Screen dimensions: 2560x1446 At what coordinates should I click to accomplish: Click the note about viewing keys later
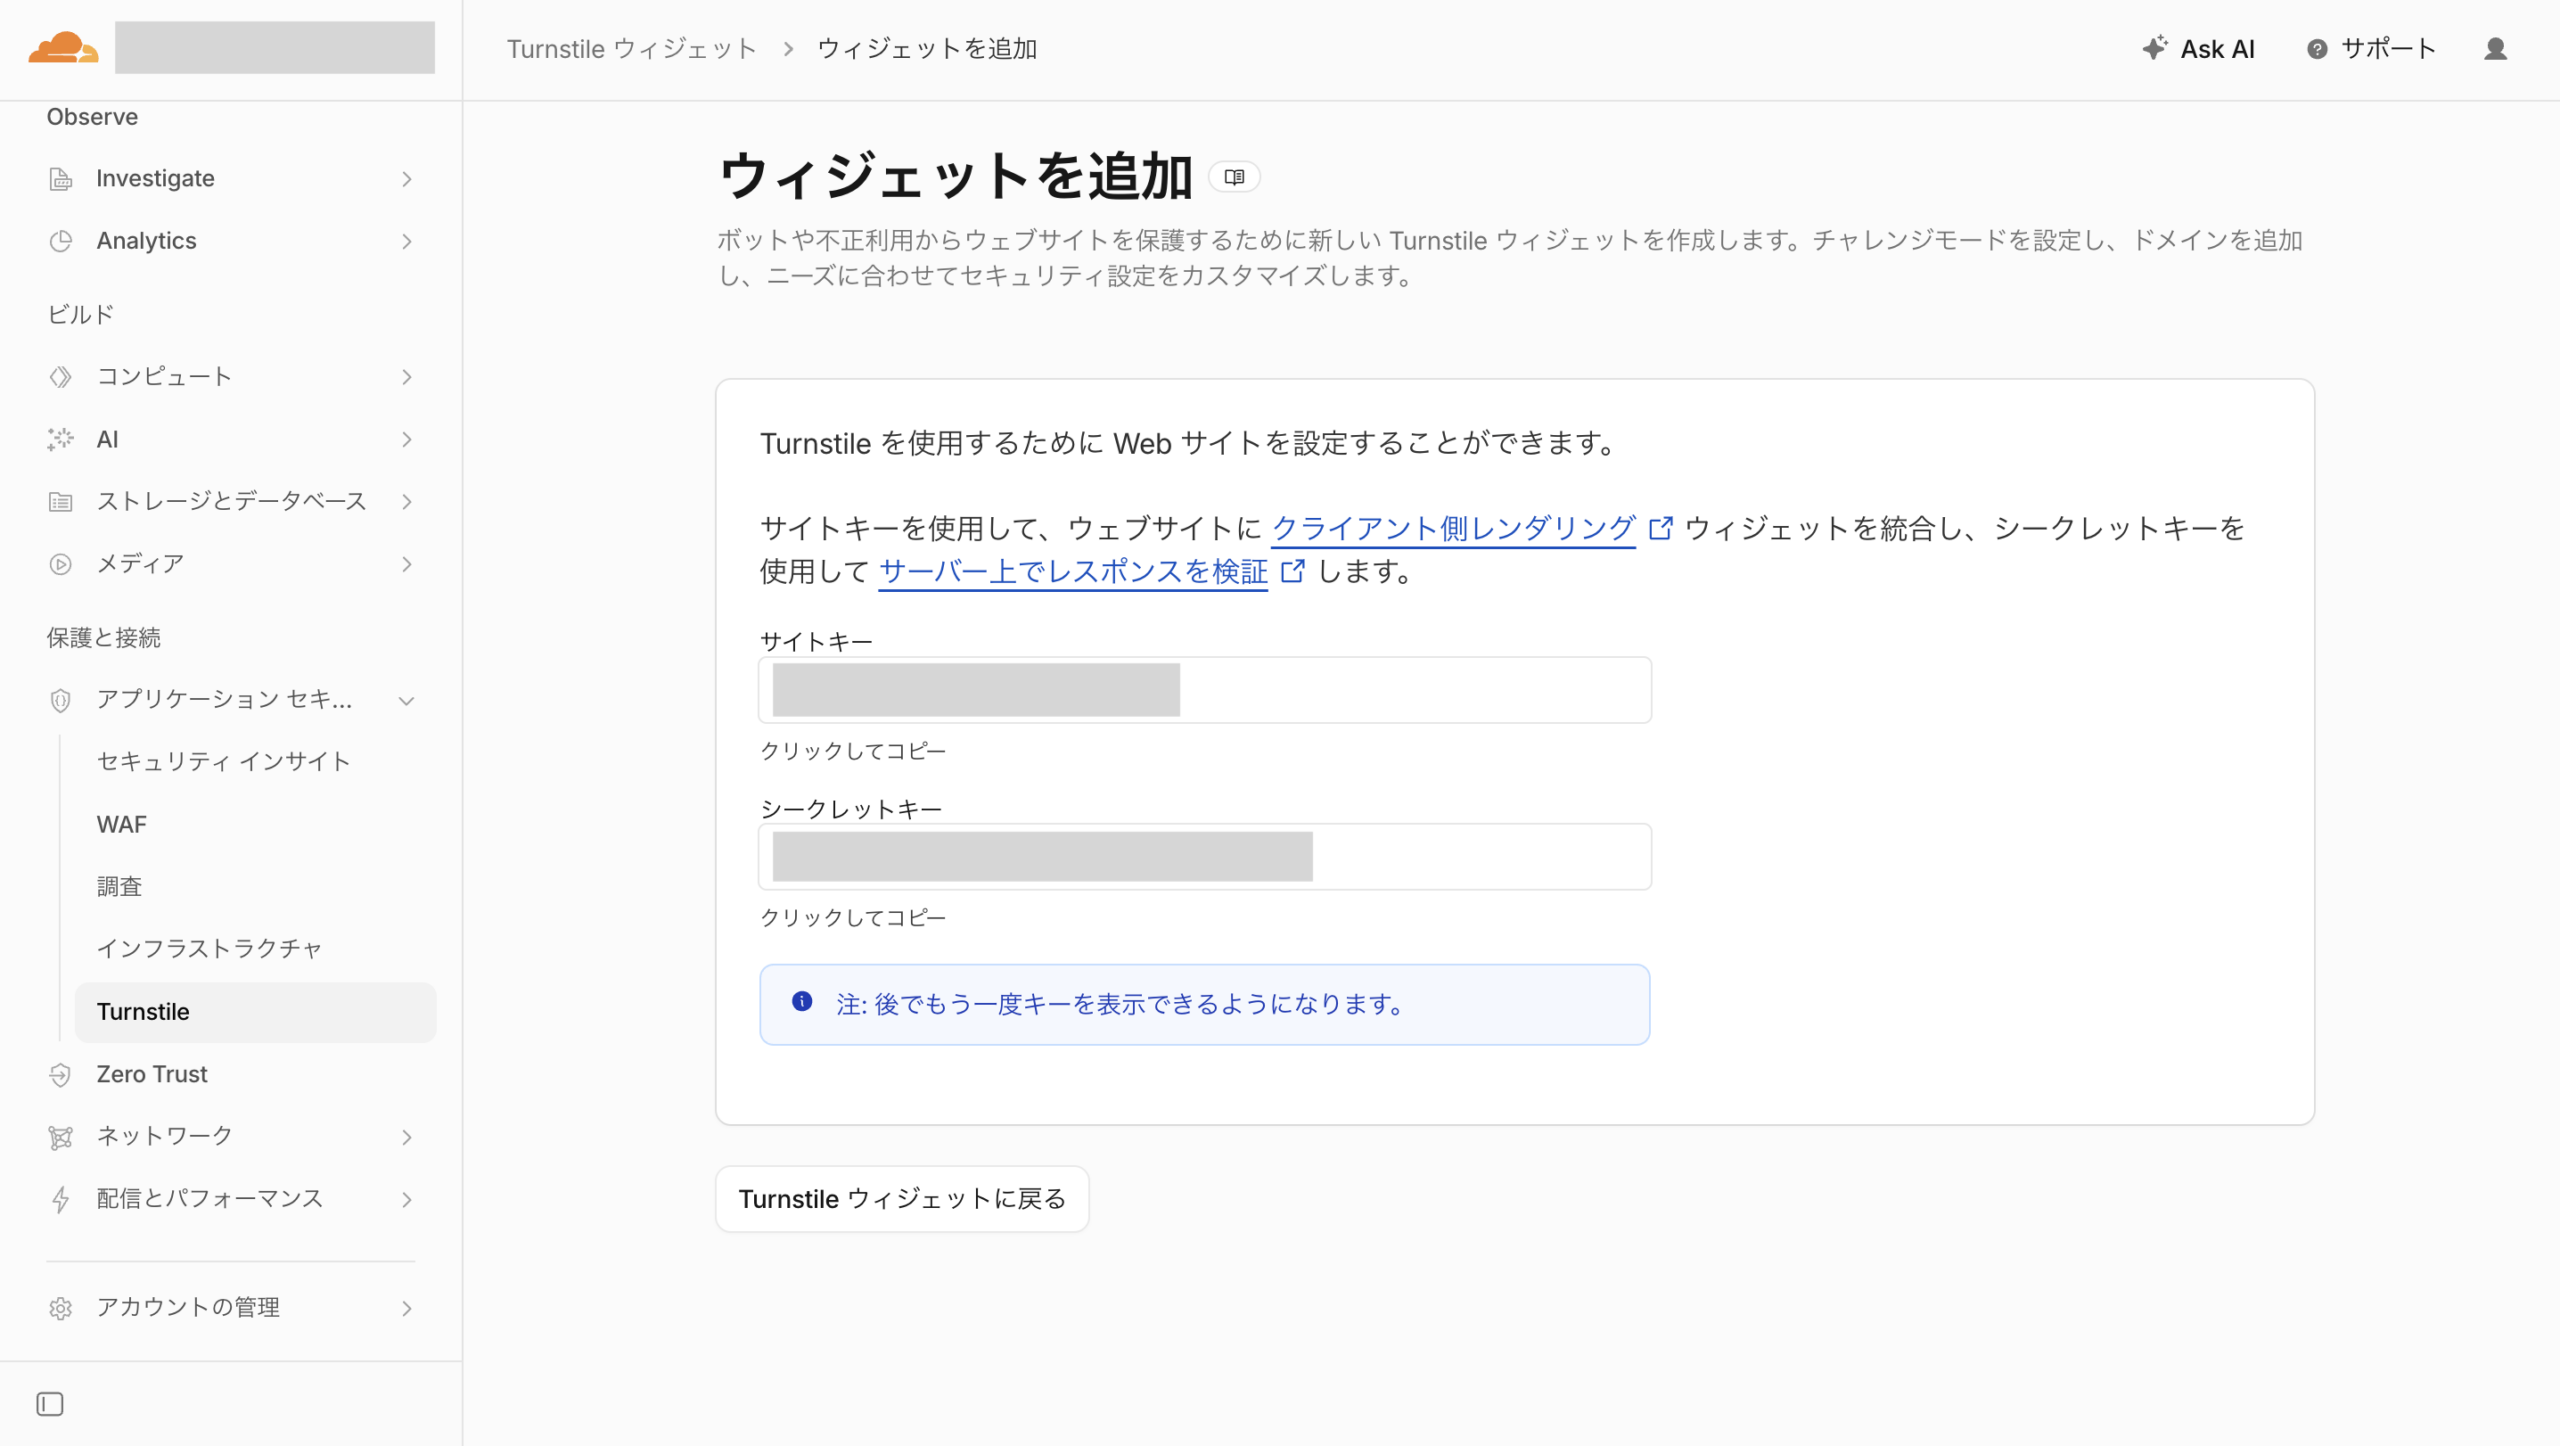(1205, 1005)
